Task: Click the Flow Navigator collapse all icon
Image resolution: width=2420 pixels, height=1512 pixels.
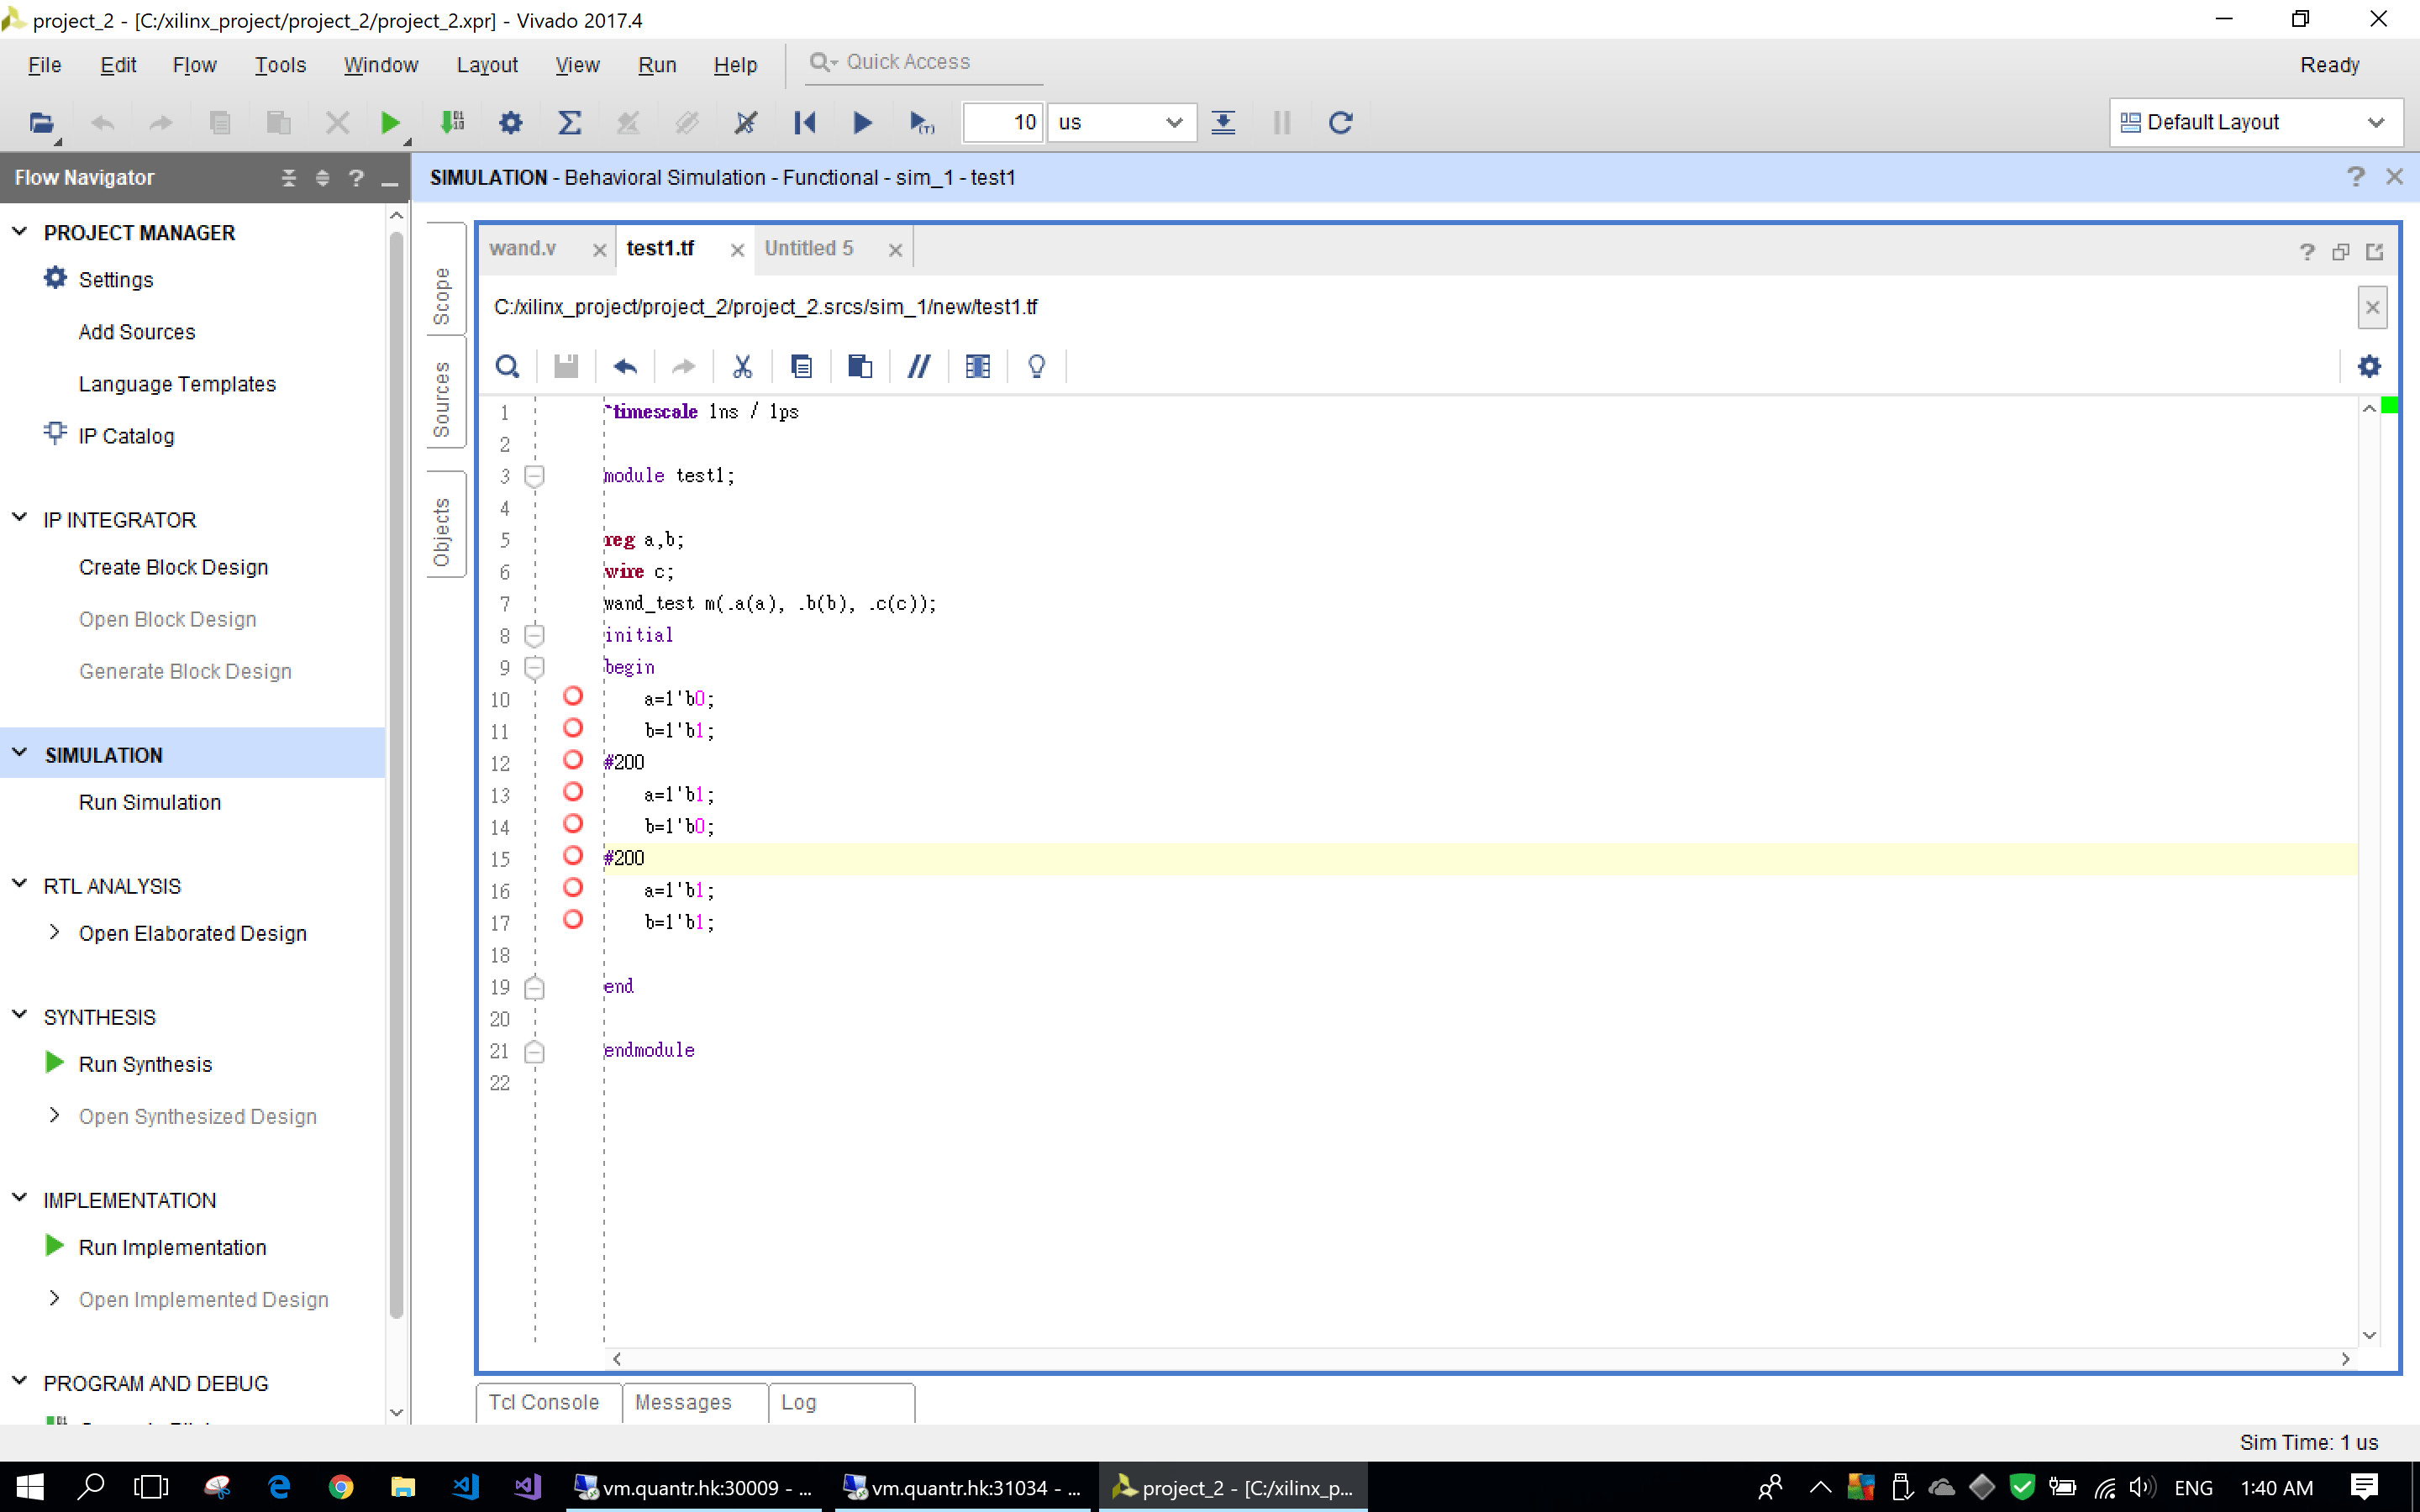Action: pos(289,178)
